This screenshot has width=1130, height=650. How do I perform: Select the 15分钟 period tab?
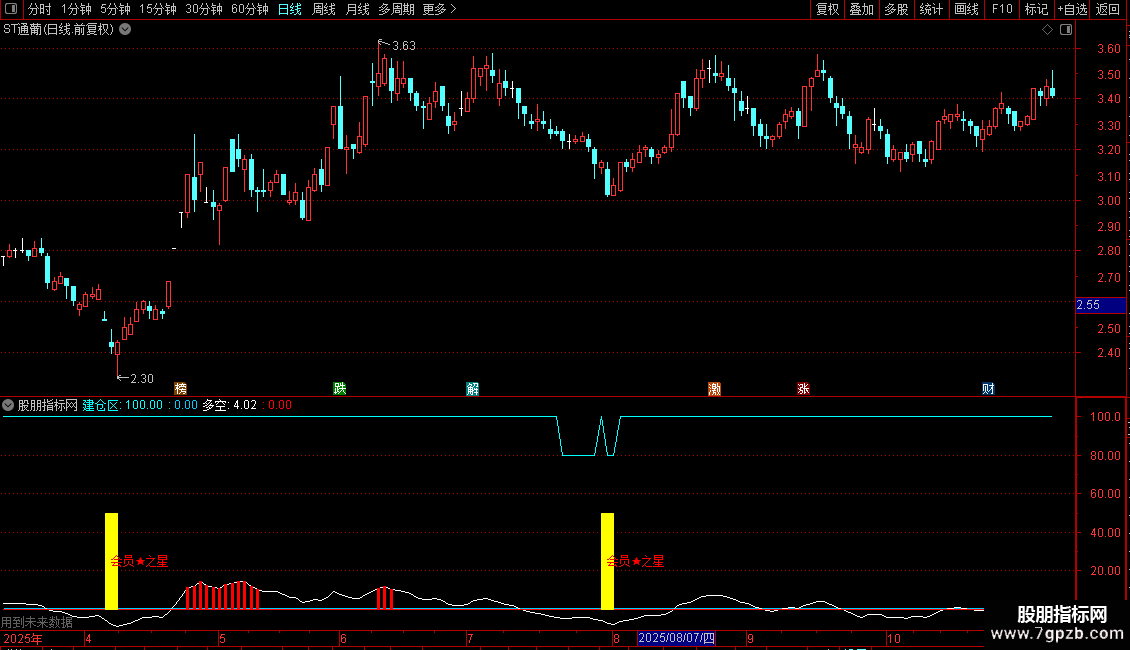point(158,9)
